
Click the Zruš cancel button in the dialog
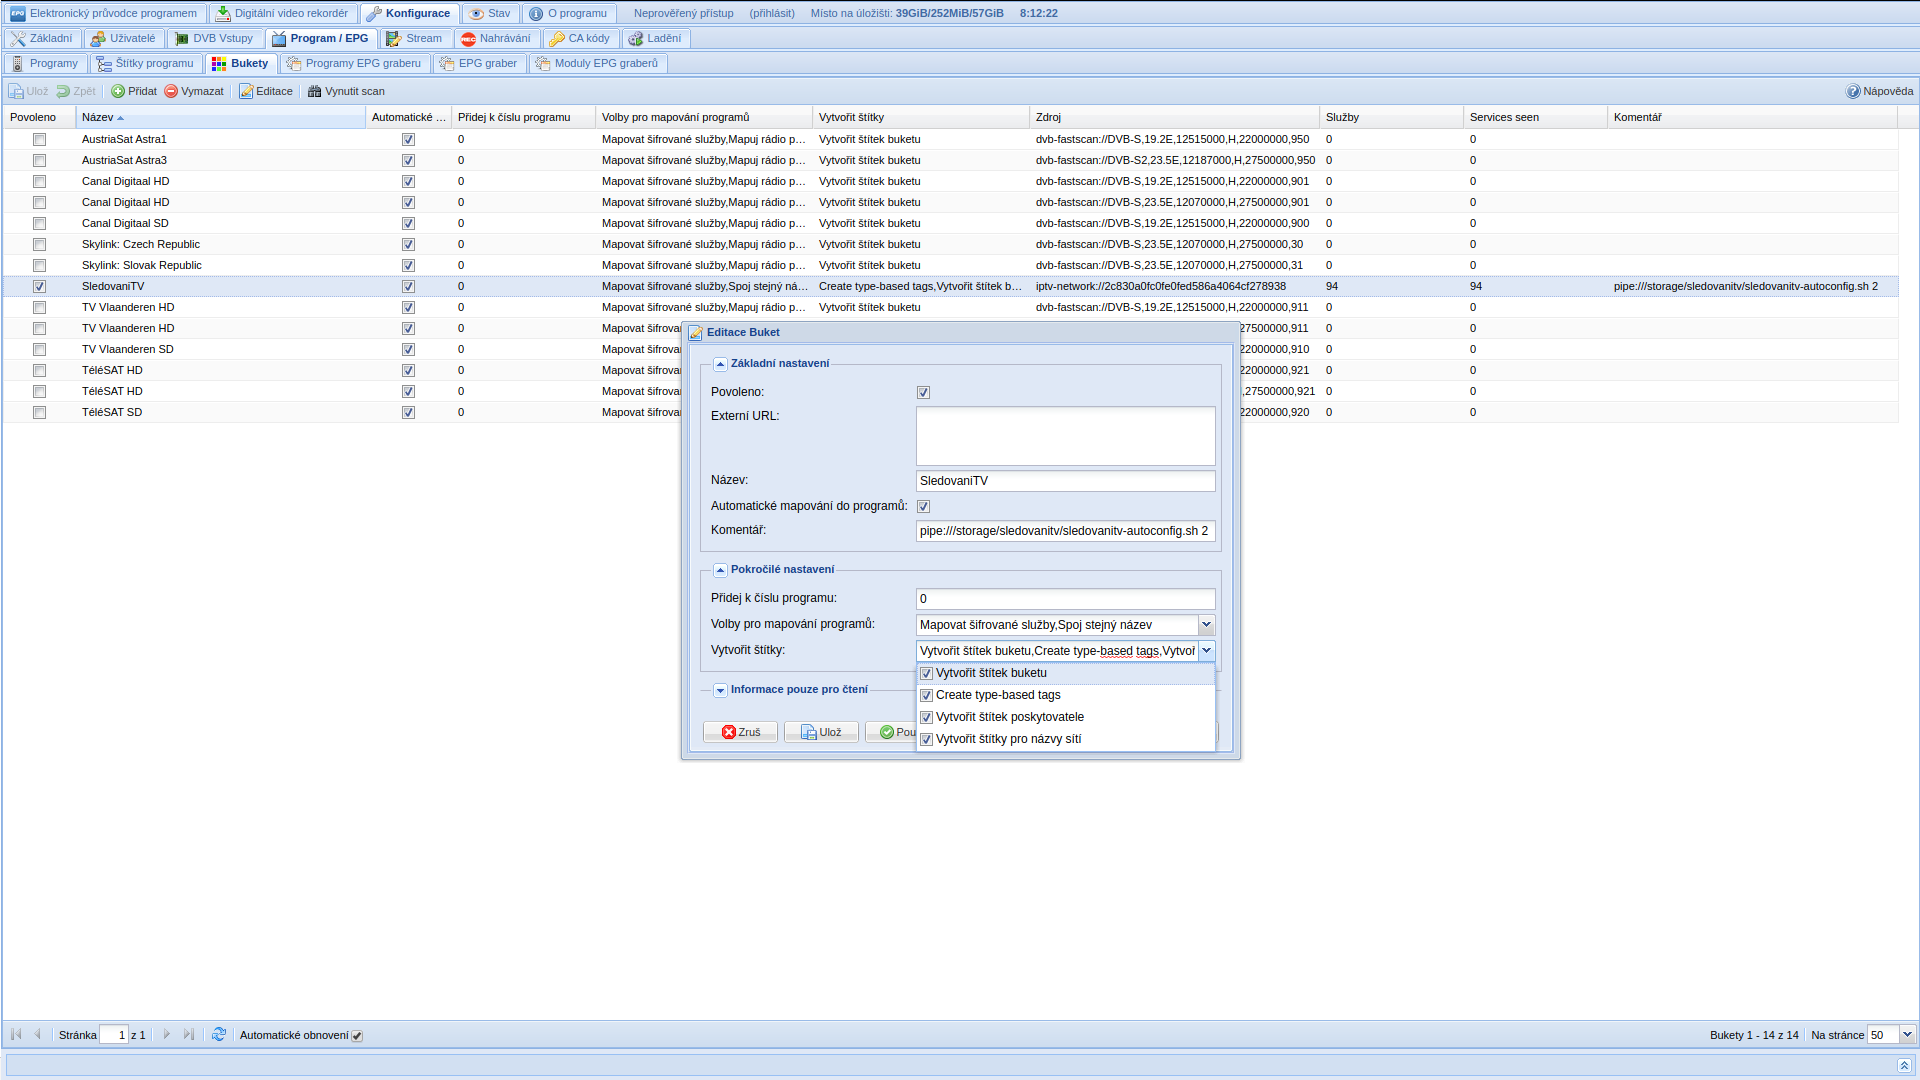[x=741, y=732]
